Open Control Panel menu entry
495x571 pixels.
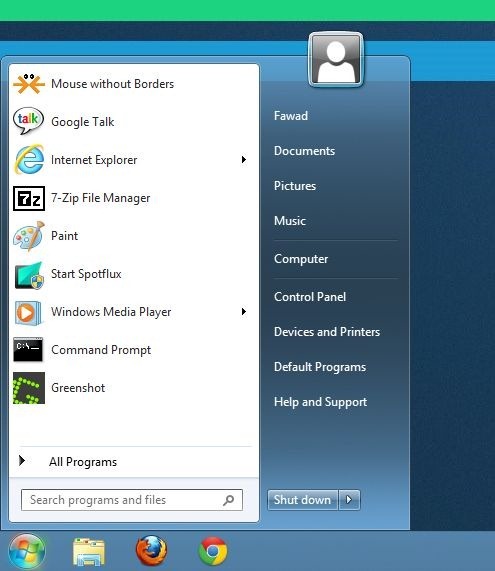click(310, 296)
